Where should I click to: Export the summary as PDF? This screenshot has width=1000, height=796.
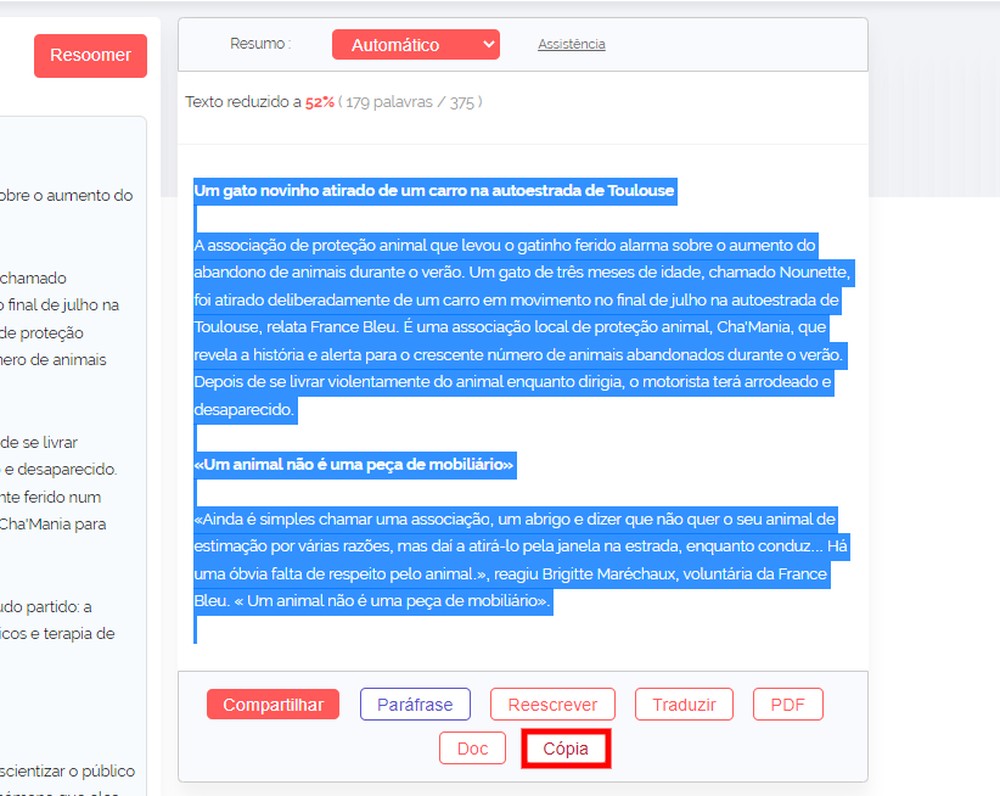pos(788,704)
